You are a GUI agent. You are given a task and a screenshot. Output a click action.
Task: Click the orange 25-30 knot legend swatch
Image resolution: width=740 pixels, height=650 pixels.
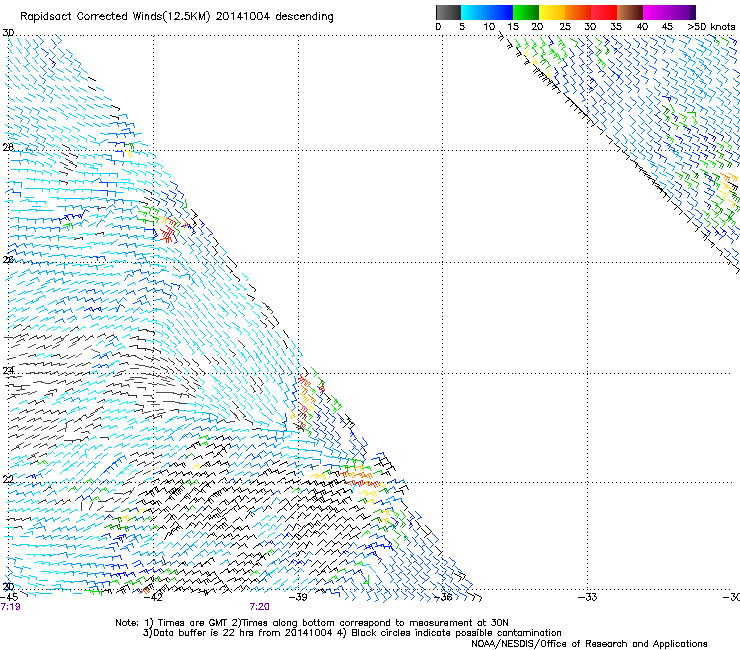click(578, 12)
